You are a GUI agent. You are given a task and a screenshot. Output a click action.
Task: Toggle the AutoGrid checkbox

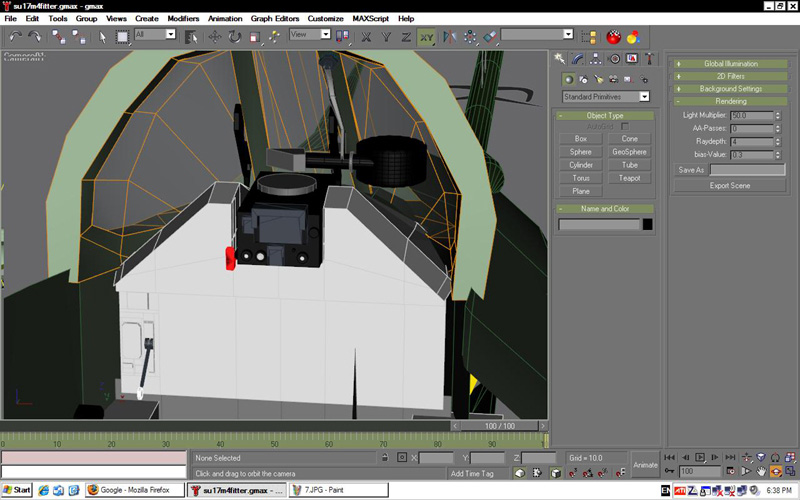point(625,127)
